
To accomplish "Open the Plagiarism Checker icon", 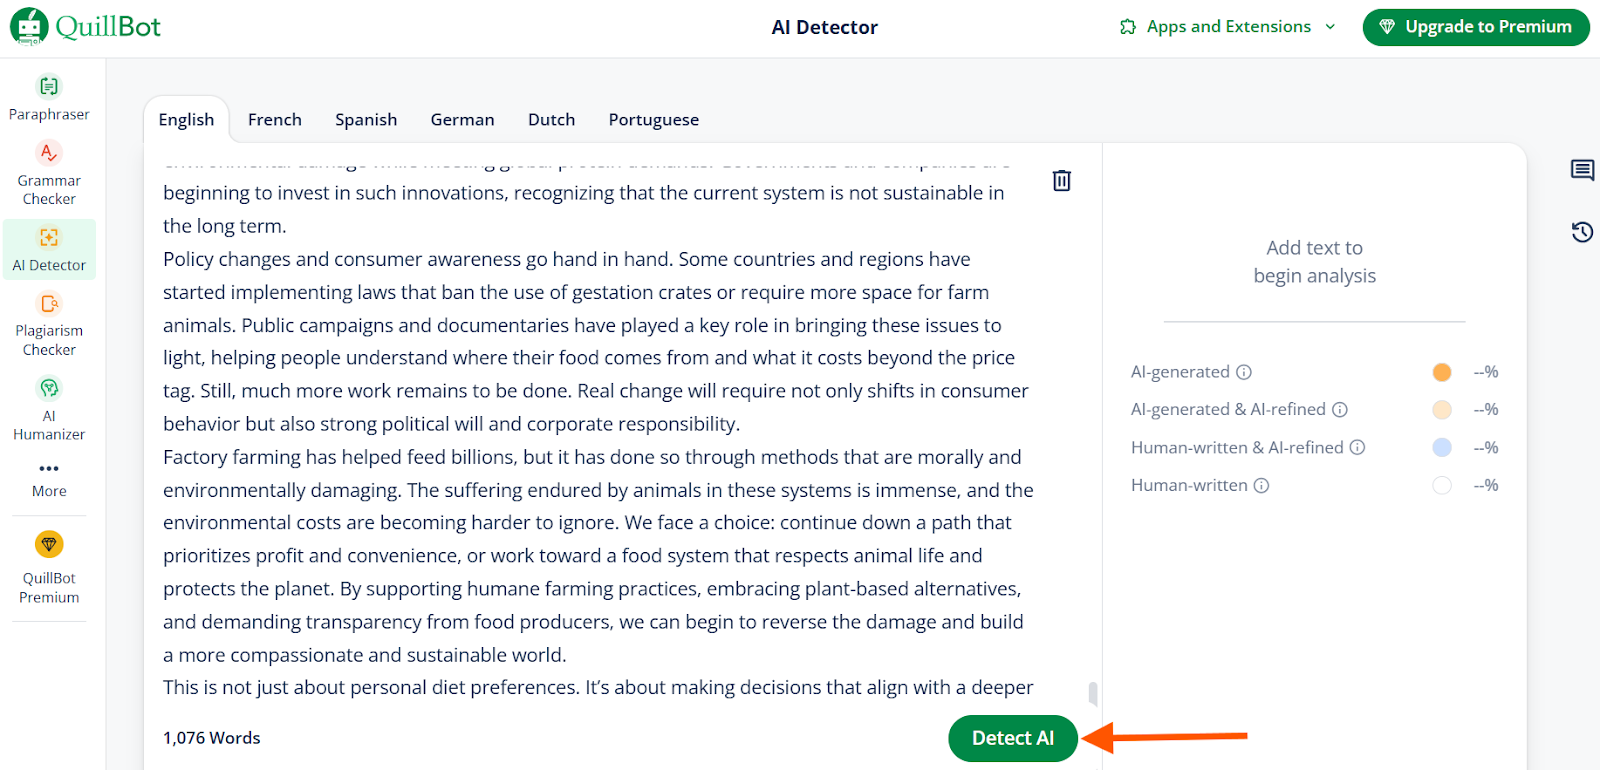I will click(x=49, y=303).
